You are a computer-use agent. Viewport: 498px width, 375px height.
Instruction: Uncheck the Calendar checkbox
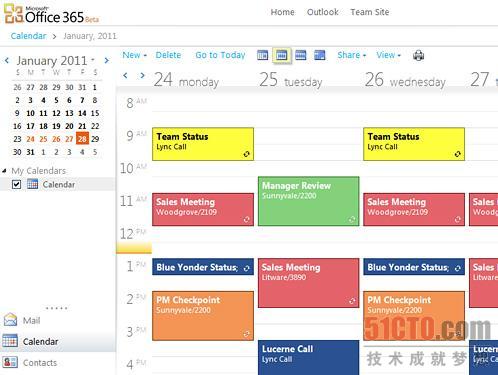[x=16, y=184]
